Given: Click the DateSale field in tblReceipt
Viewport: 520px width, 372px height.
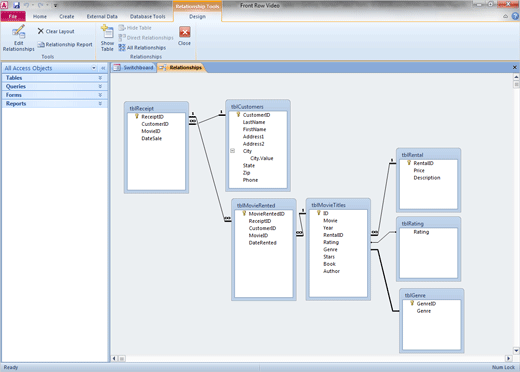Looking at the screenshot, I should [152, 138].
